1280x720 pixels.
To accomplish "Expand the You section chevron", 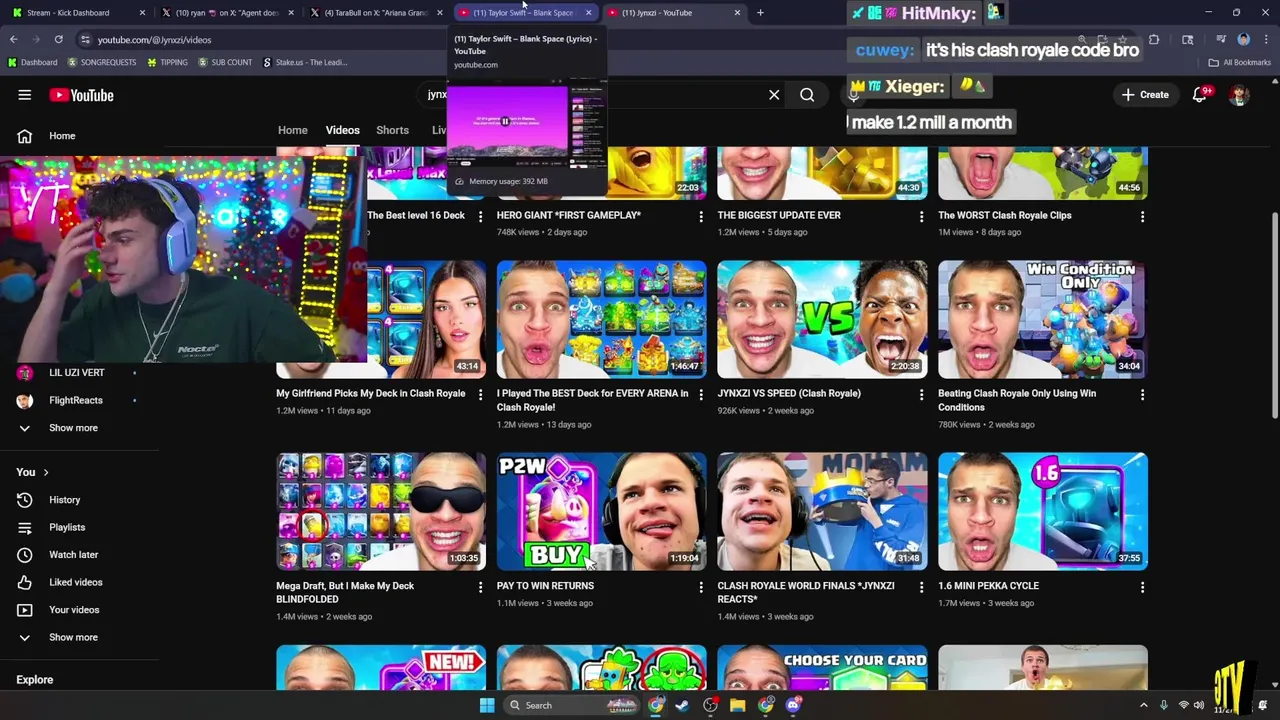I will [x=45, y=472].
